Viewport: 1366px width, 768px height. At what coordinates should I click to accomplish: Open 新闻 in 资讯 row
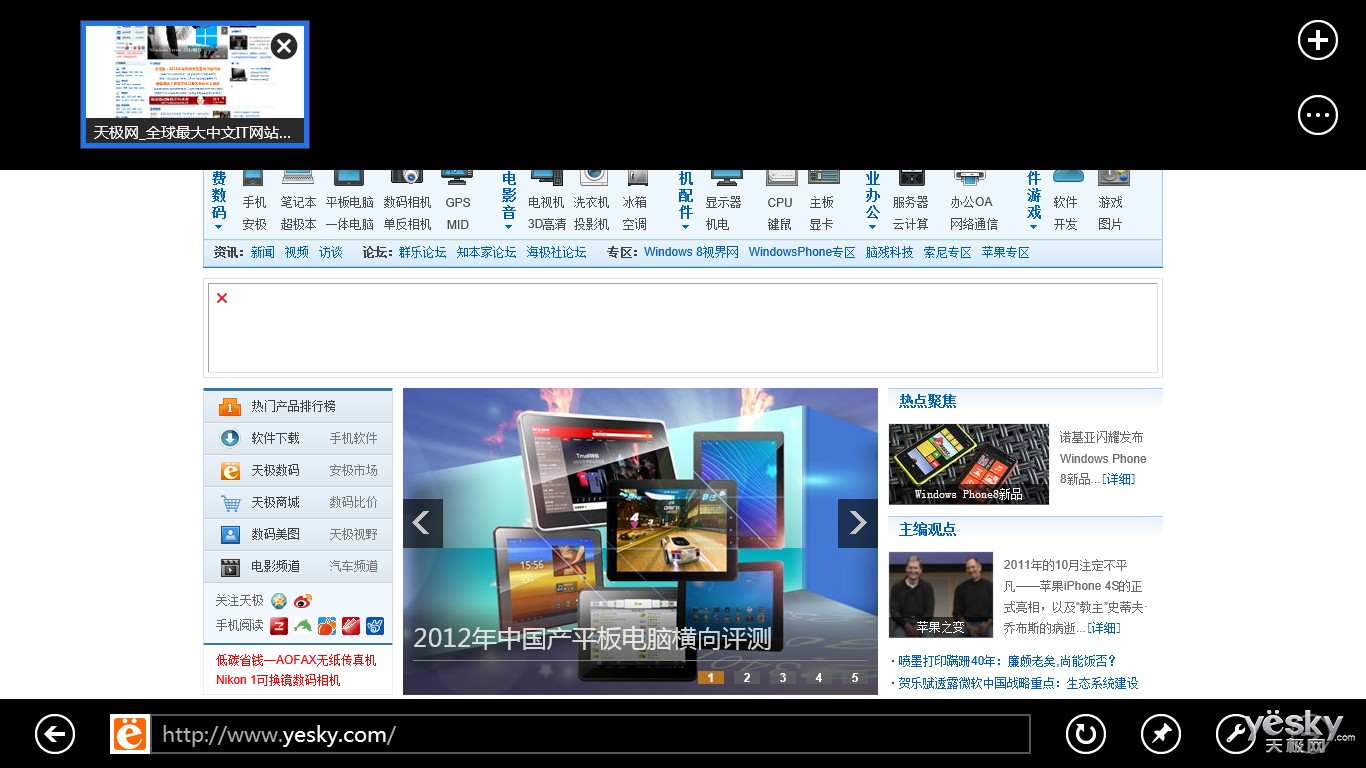tap(263, 252)
